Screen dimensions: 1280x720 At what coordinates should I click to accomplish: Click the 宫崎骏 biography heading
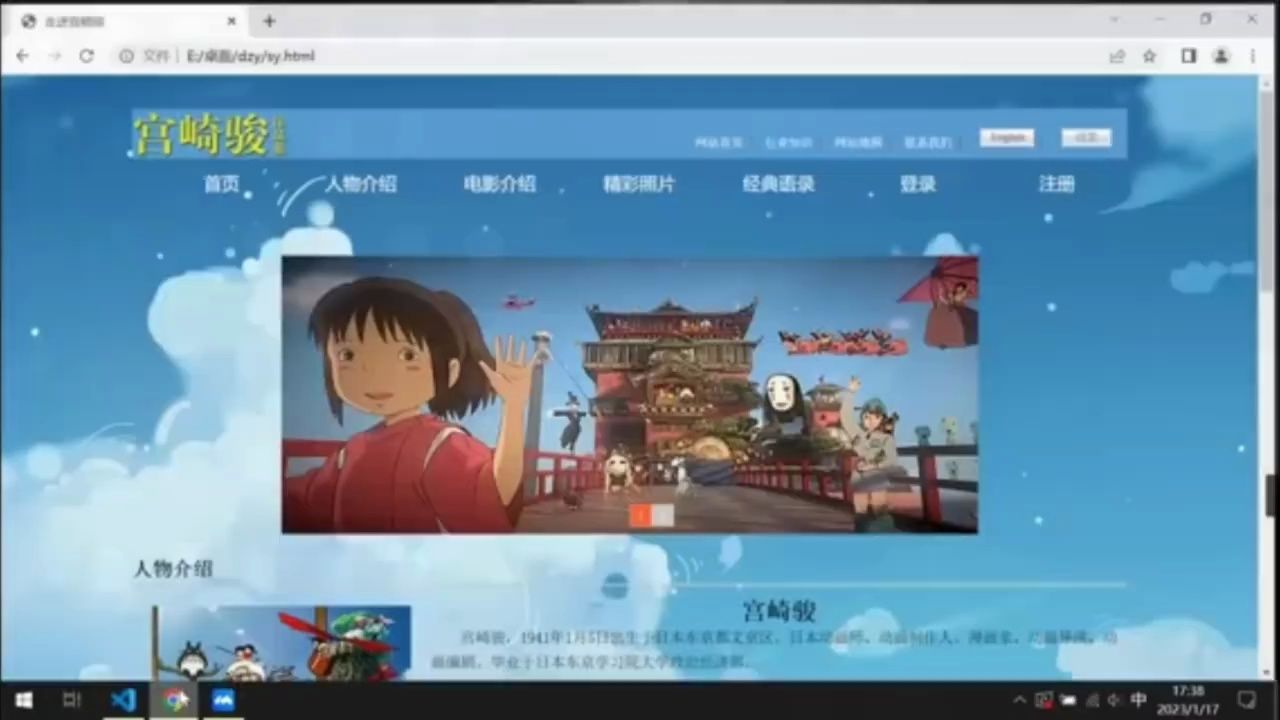tap(779, 611)
